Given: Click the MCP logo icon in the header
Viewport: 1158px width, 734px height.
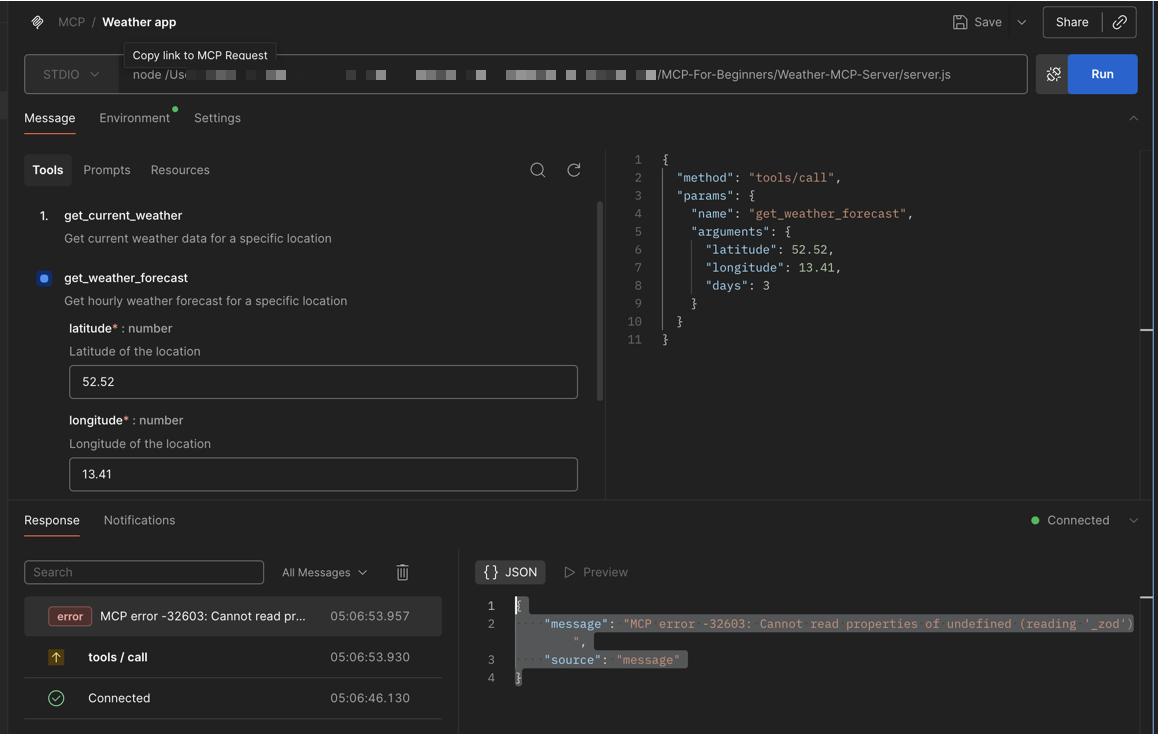Looking at the screenshot, I should point(37,22).
